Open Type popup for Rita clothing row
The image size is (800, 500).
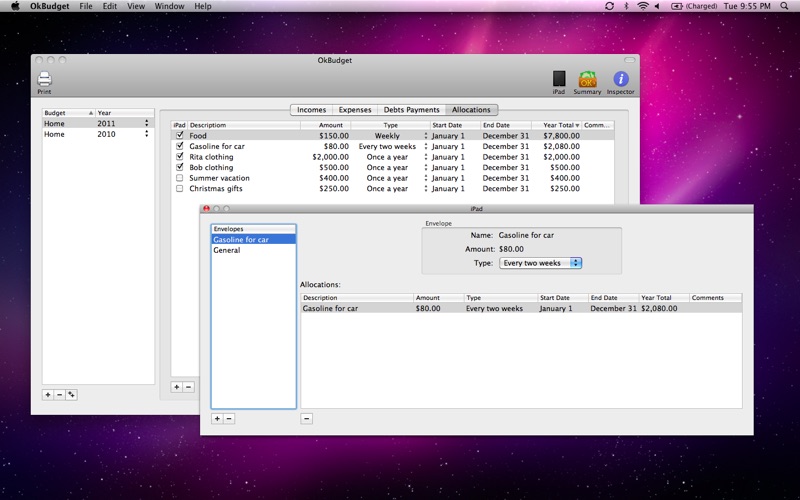[x=426, y=157]
